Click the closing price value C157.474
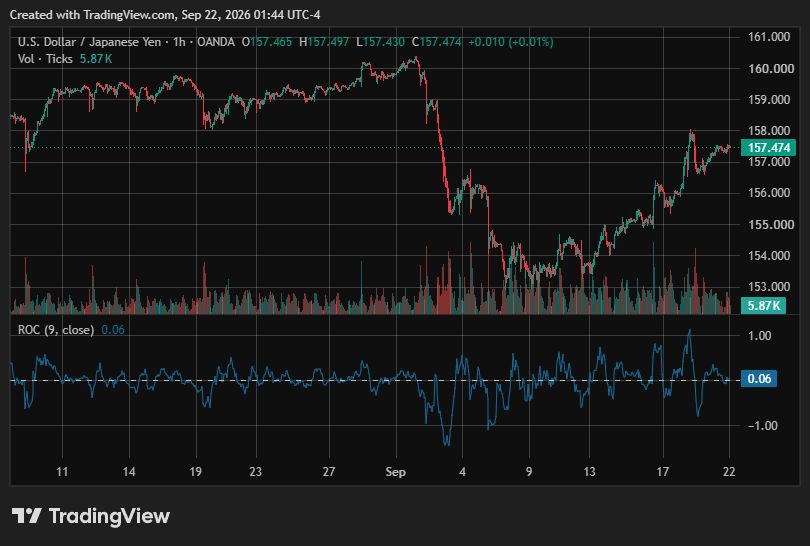The height and width of the screenshot is (546, 810). 437,42
